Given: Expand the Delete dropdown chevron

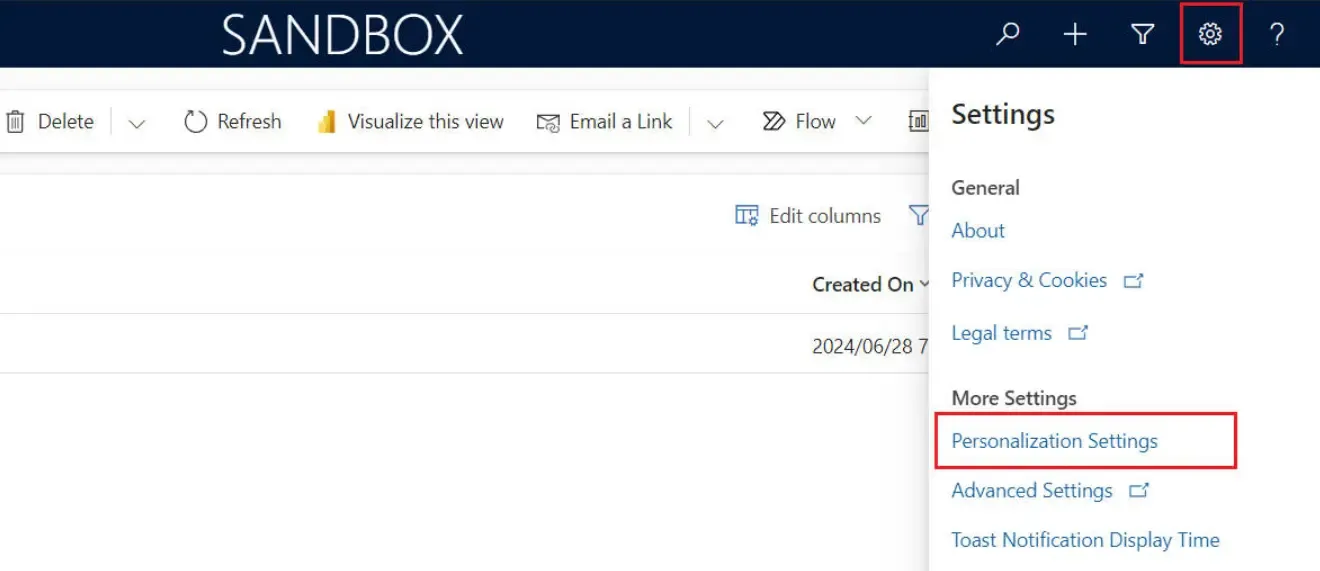Looking at the screenshot, I should coord(137,123).
